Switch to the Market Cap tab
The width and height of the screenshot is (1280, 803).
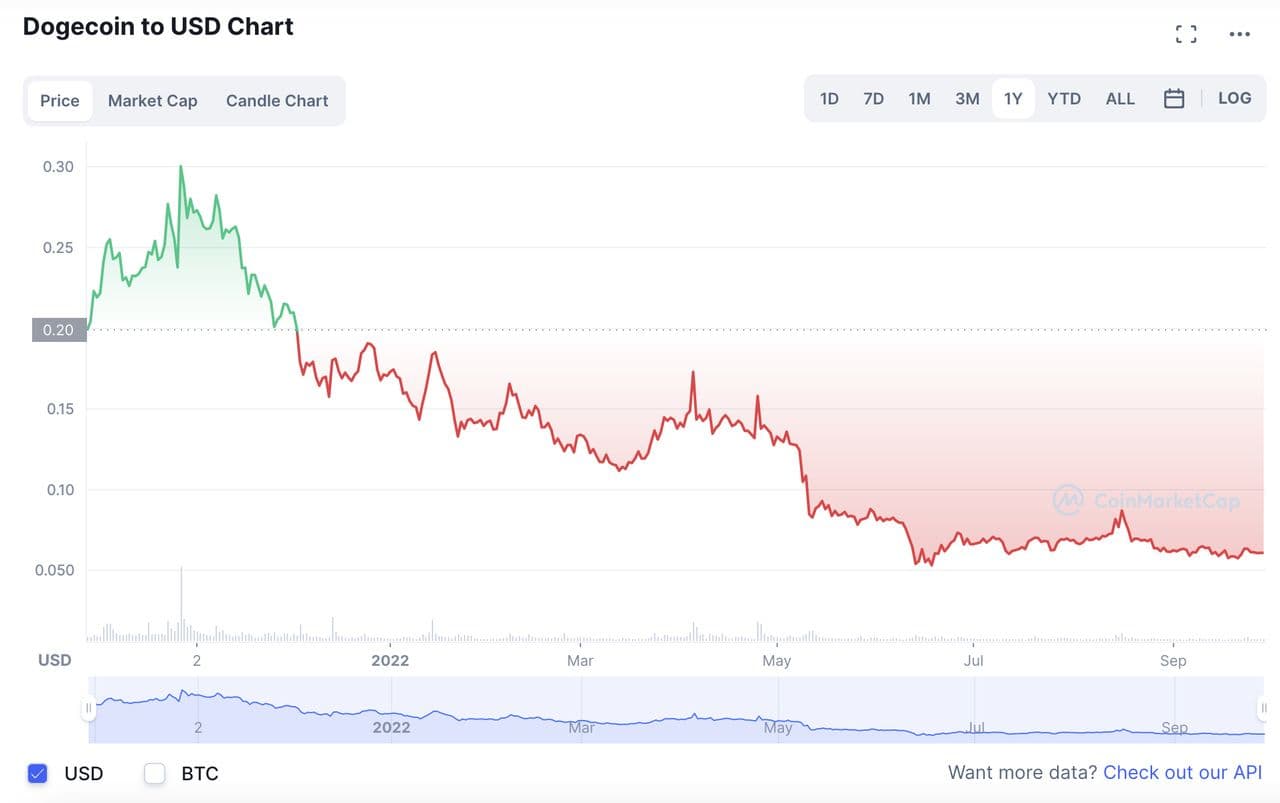coord(152,101)
